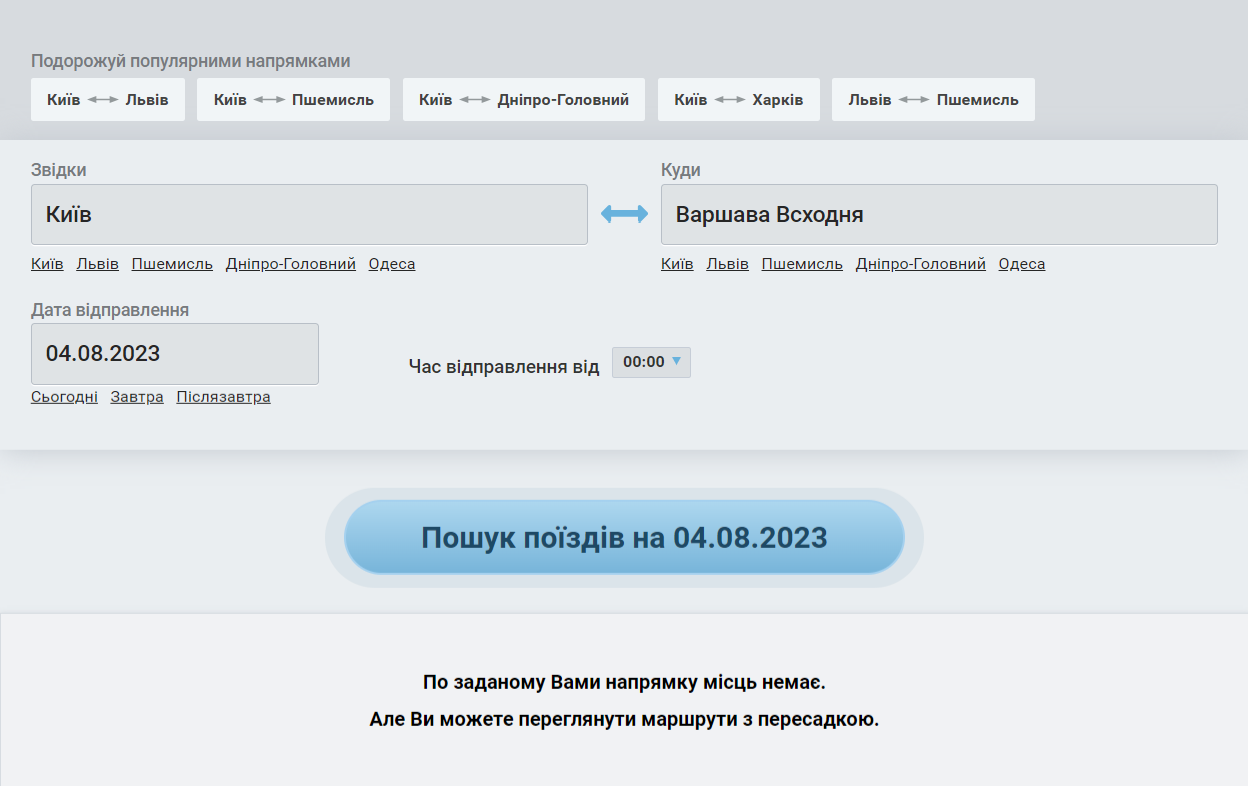Set destination to Пшемисль via quick link

[x=801, y=263]
